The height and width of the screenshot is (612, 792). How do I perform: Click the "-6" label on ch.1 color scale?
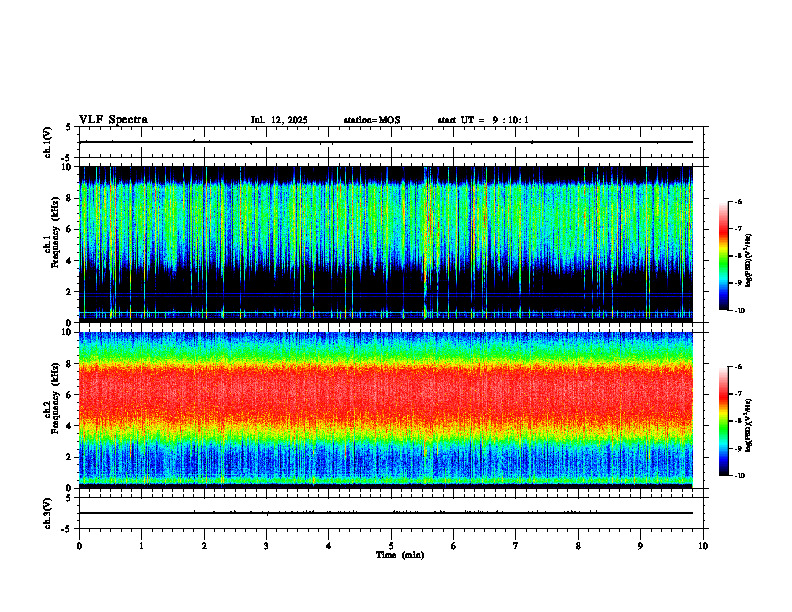(x=738, y=202)
